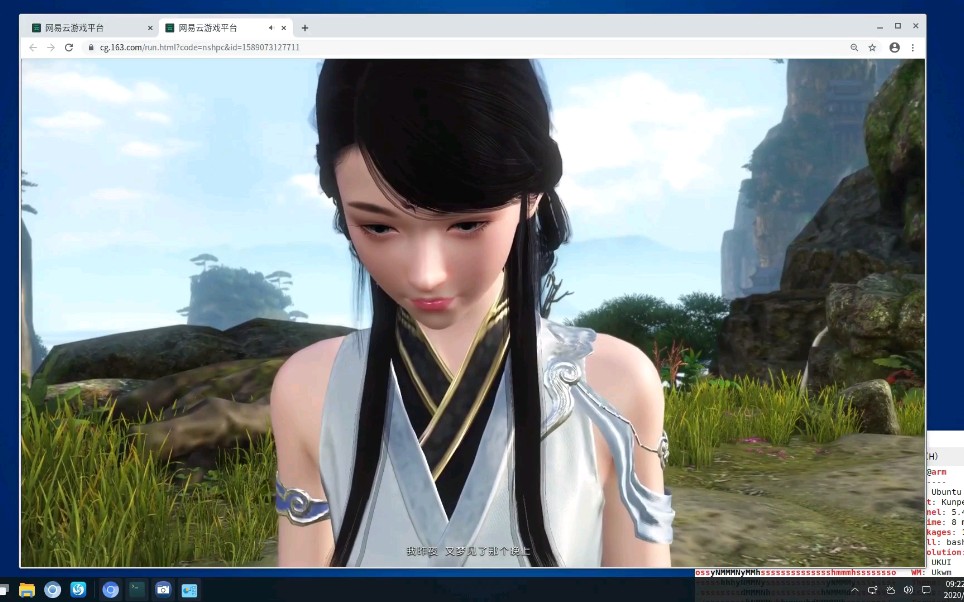Go back to the previous page
Image resolution: width=964 pixels, height=602 pixels.
point(33,47)
